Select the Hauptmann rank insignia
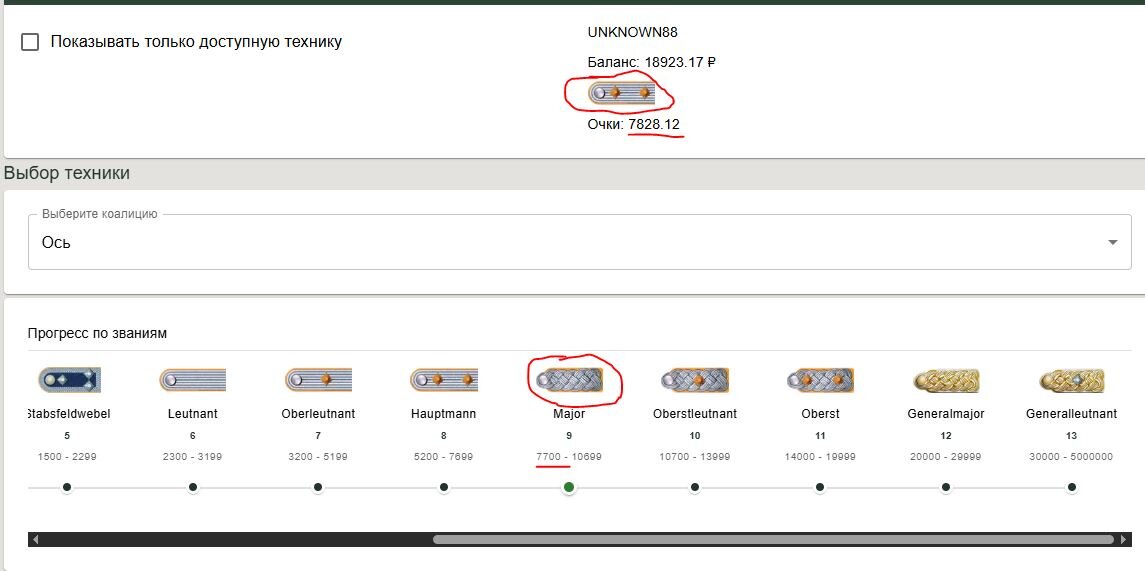 (443, 380)
